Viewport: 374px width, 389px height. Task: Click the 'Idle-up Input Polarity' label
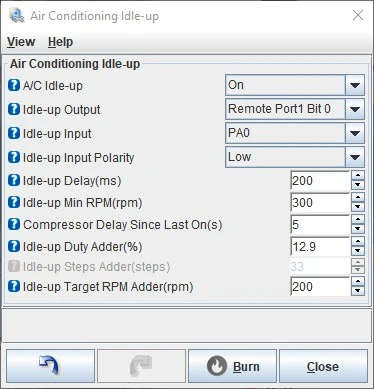point(78,158)
